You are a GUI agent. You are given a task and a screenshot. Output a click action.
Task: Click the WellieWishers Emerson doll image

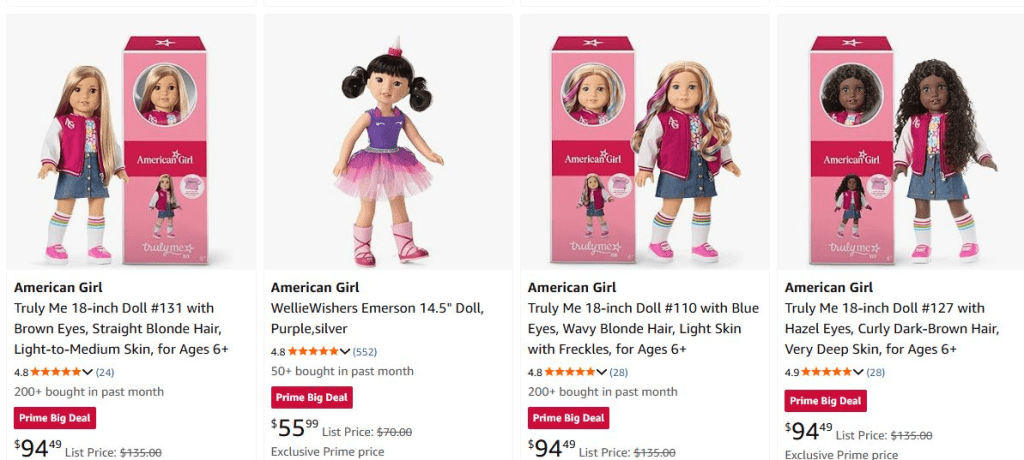click(388, 150)
